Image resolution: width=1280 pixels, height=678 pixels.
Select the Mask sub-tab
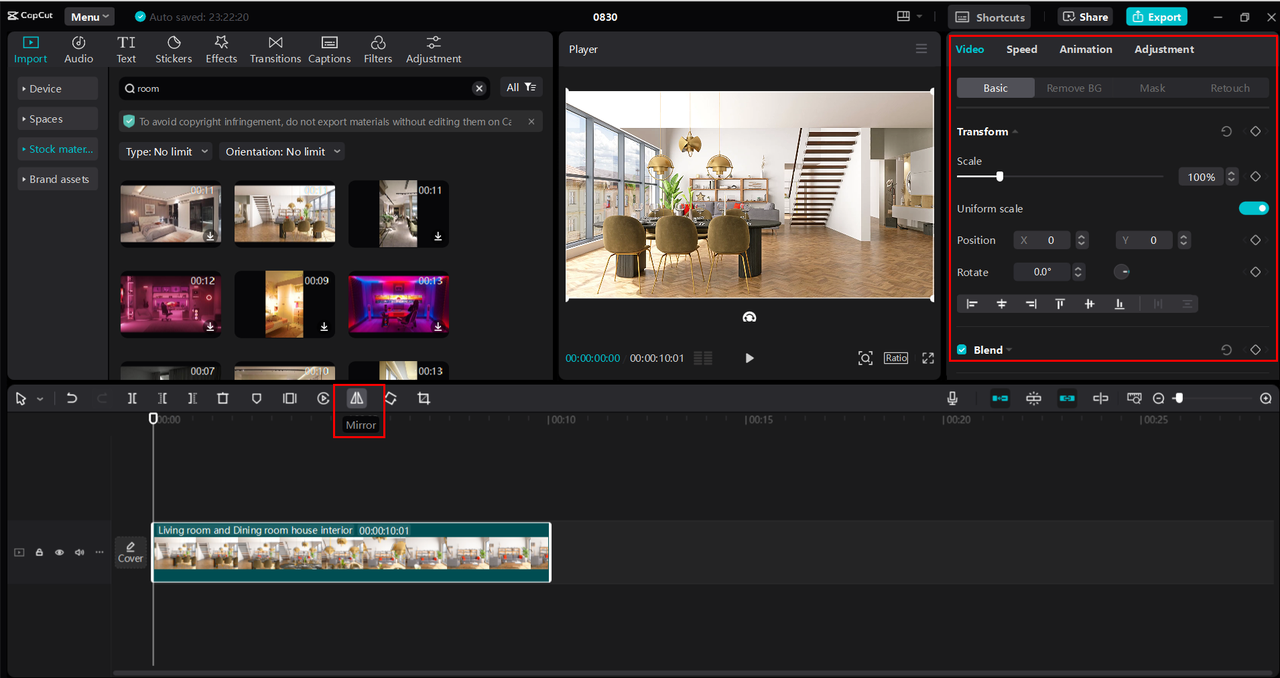click(x=1152, y=88)
